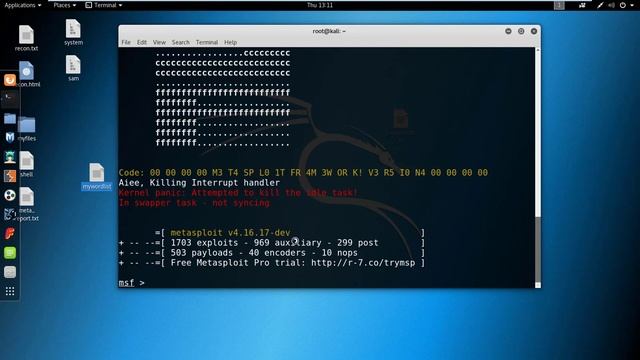Select the recon.html desktop file
The width and height of the screenshot is (640, 360).
coord(28,74)
